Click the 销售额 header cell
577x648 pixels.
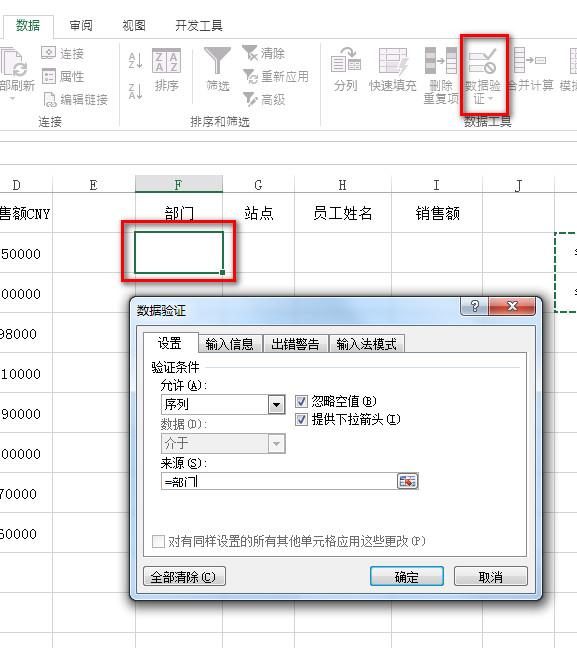pyautogui.click(x=437, y=213)
